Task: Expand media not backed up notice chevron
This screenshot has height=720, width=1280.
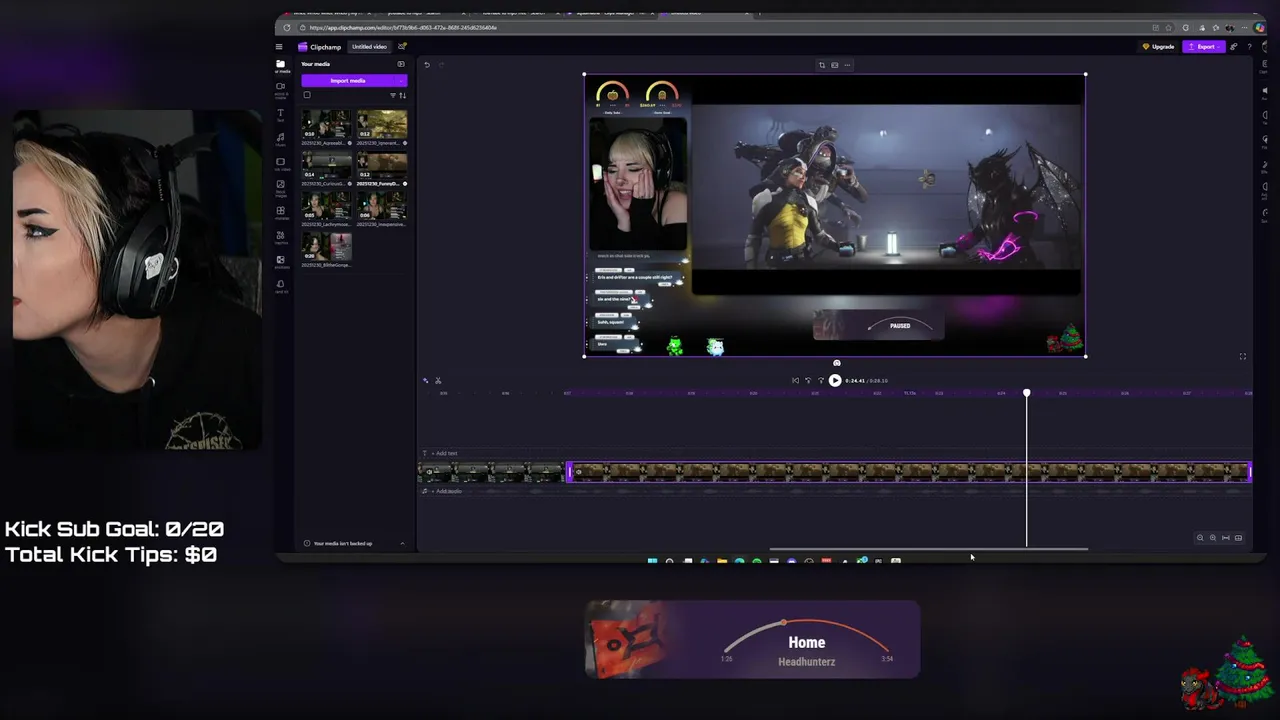Action: point(402,543)
